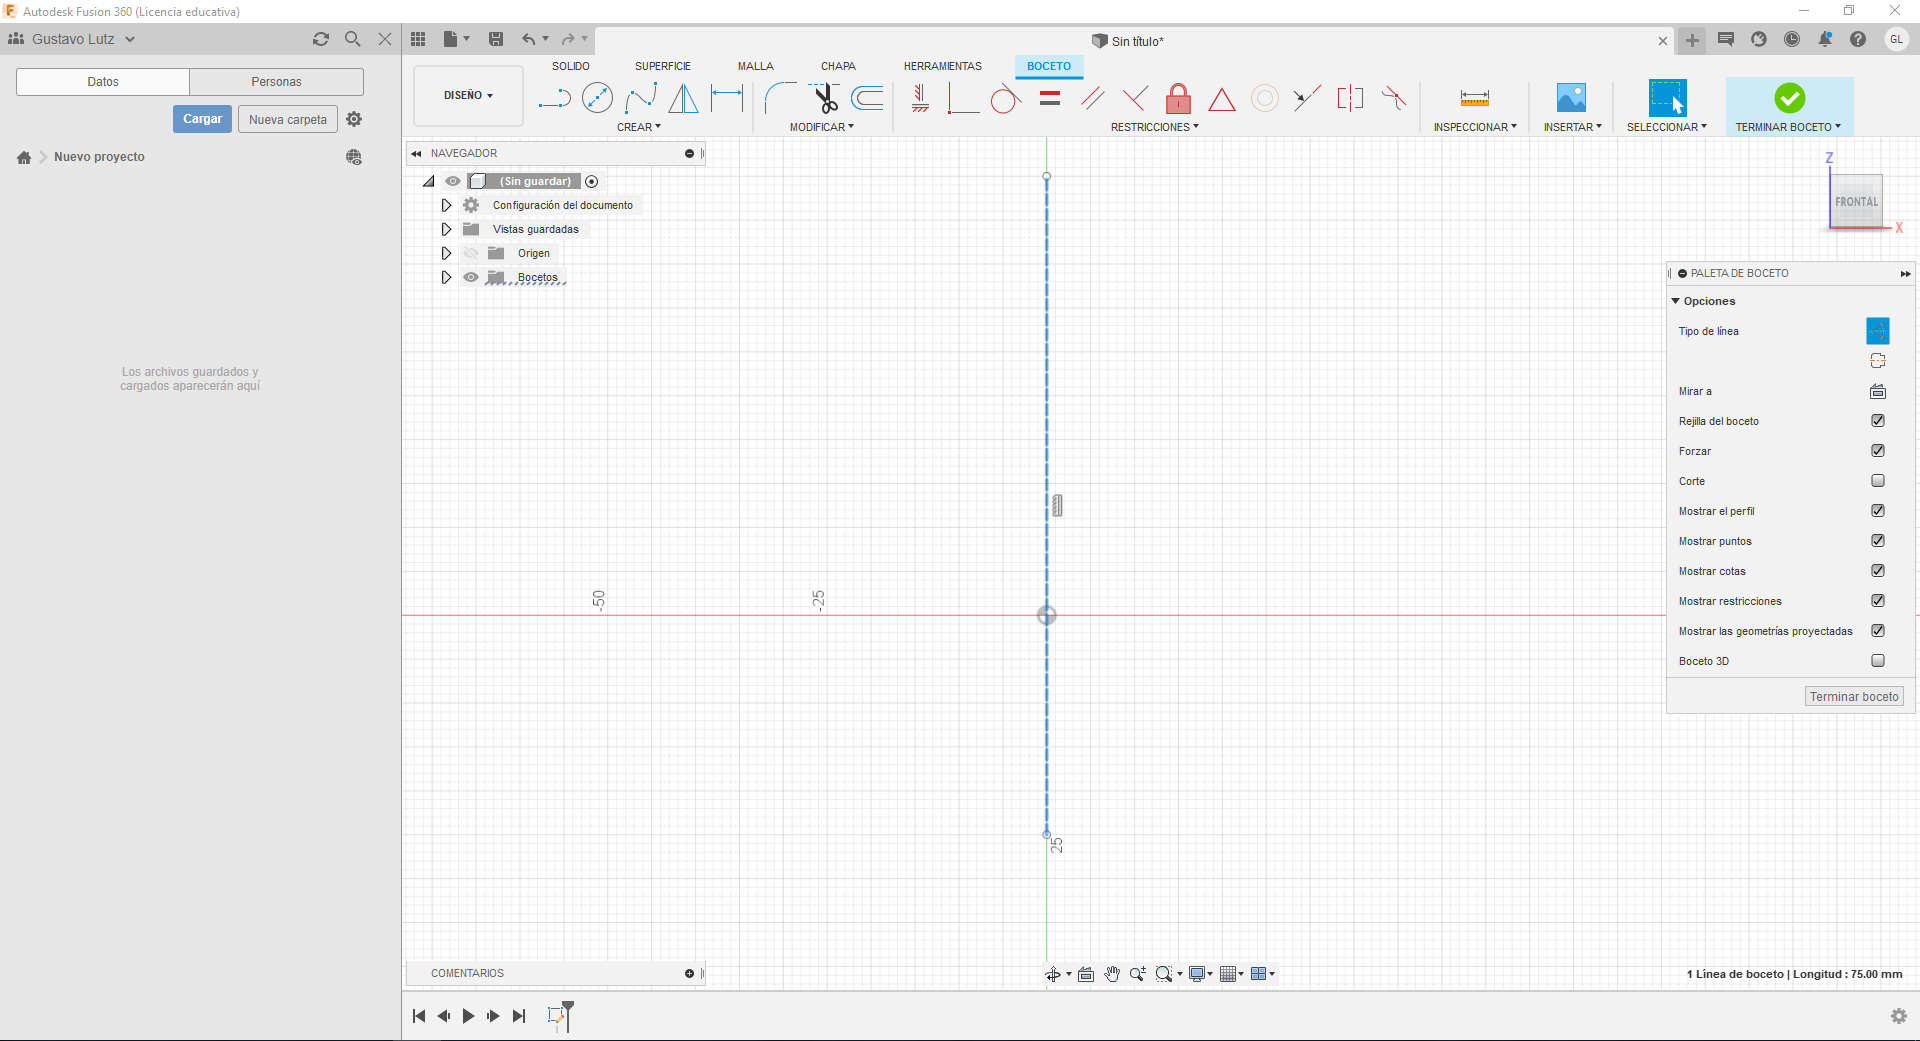Image resolution: width=1920 pixels, height=1041 pixels.
Task: Switch to the SÓLIDO tab
Action: coord(571,66)
